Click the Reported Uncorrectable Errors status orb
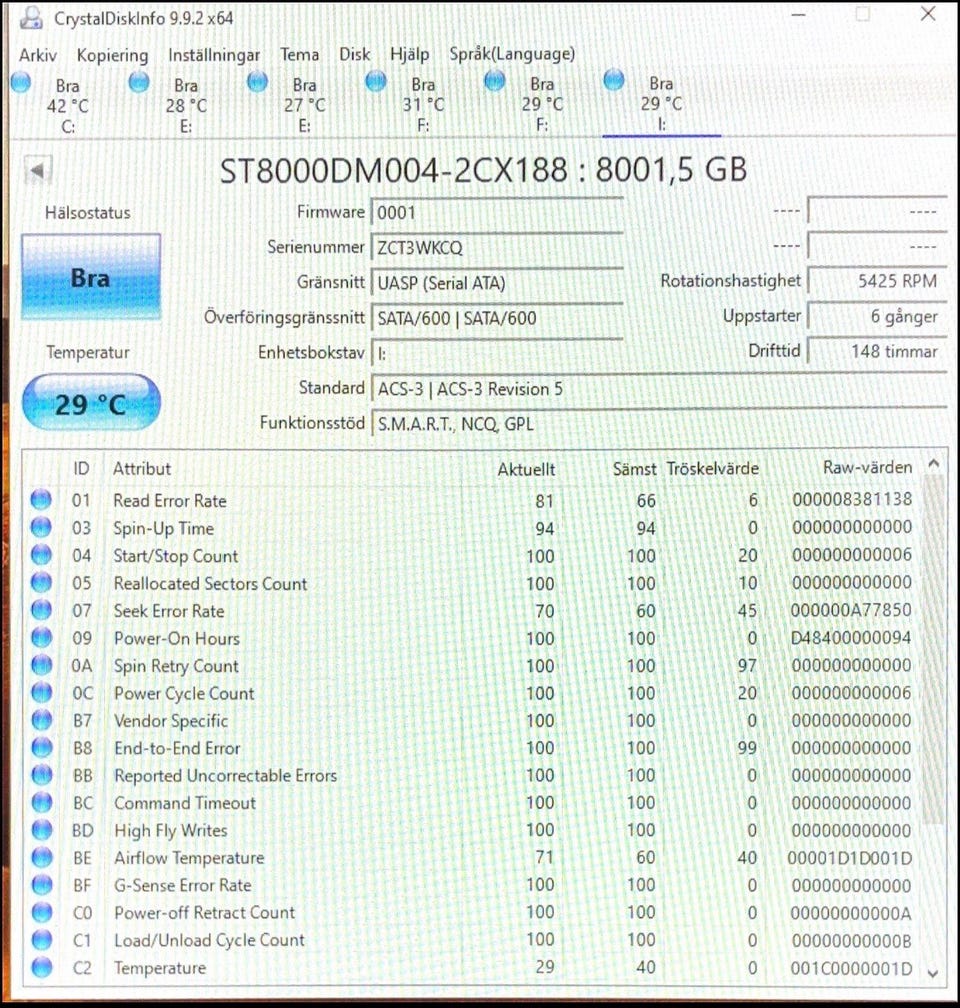This screenshot has height=1008, width=960. (41, 775)
